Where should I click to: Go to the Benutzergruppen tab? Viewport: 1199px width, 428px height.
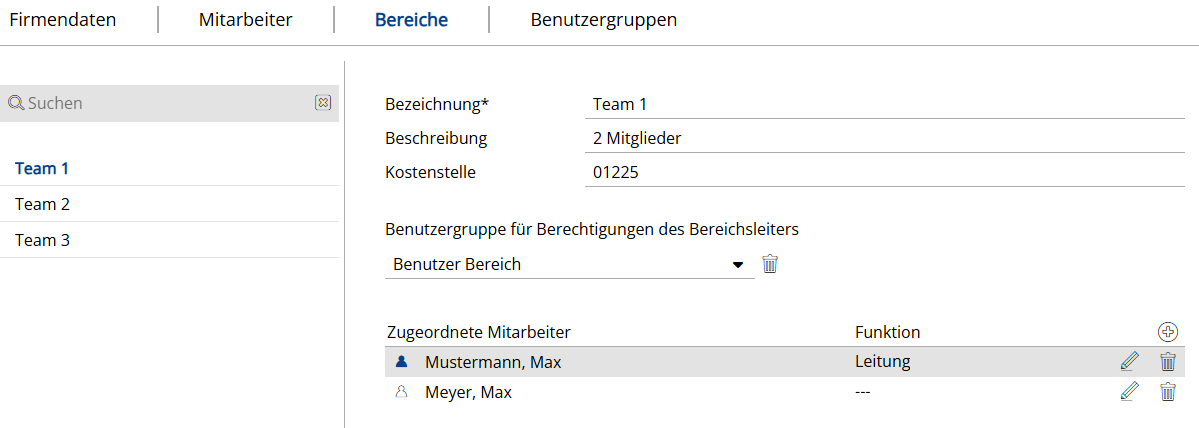point(603,20)
